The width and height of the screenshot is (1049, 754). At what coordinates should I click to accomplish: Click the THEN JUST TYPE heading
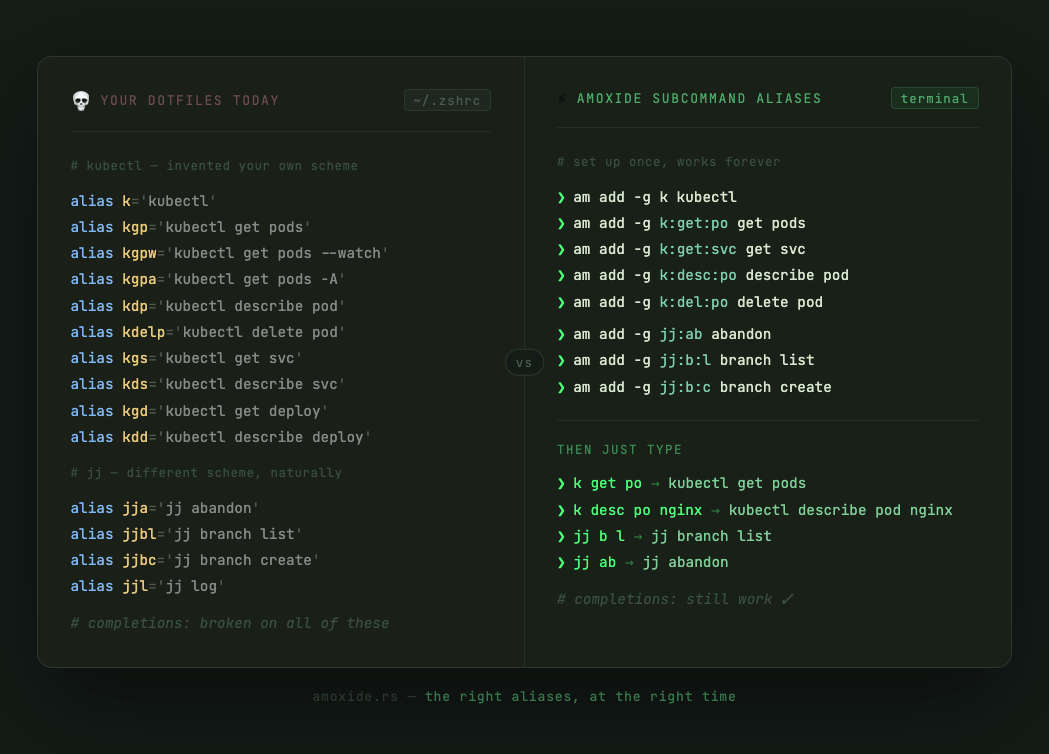pyautogui.click(x=619, y=450)
